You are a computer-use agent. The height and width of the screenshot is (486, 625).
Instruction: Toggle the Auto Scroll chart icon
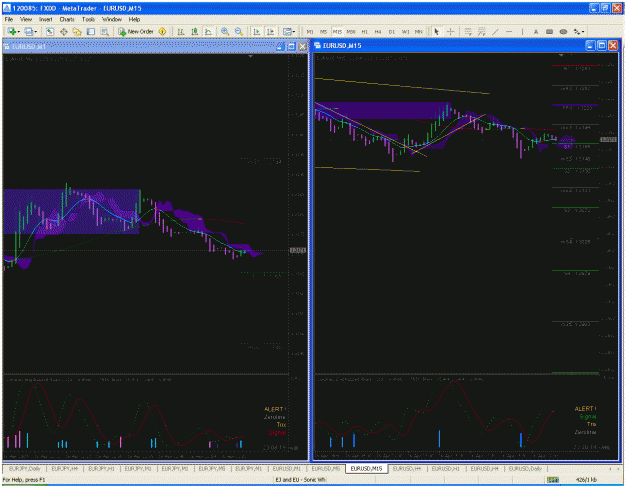coord(257,31)
